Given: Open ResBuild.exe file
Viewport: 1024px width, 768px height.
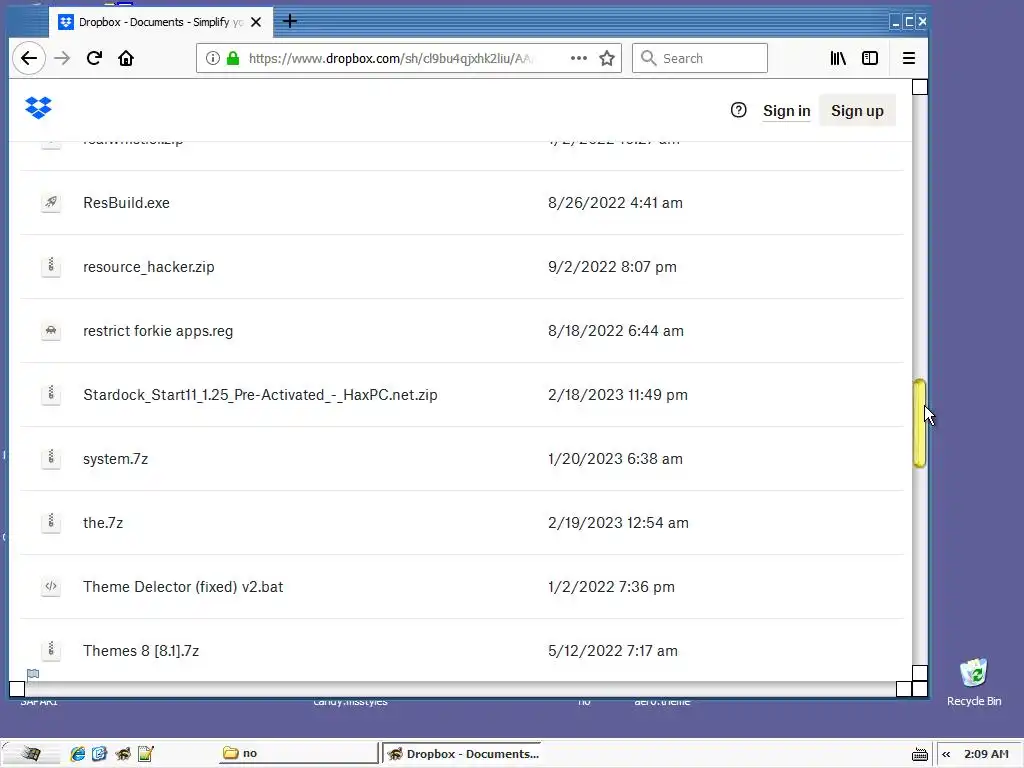Looking at the screenshot, I should click(x=126, y=203).
